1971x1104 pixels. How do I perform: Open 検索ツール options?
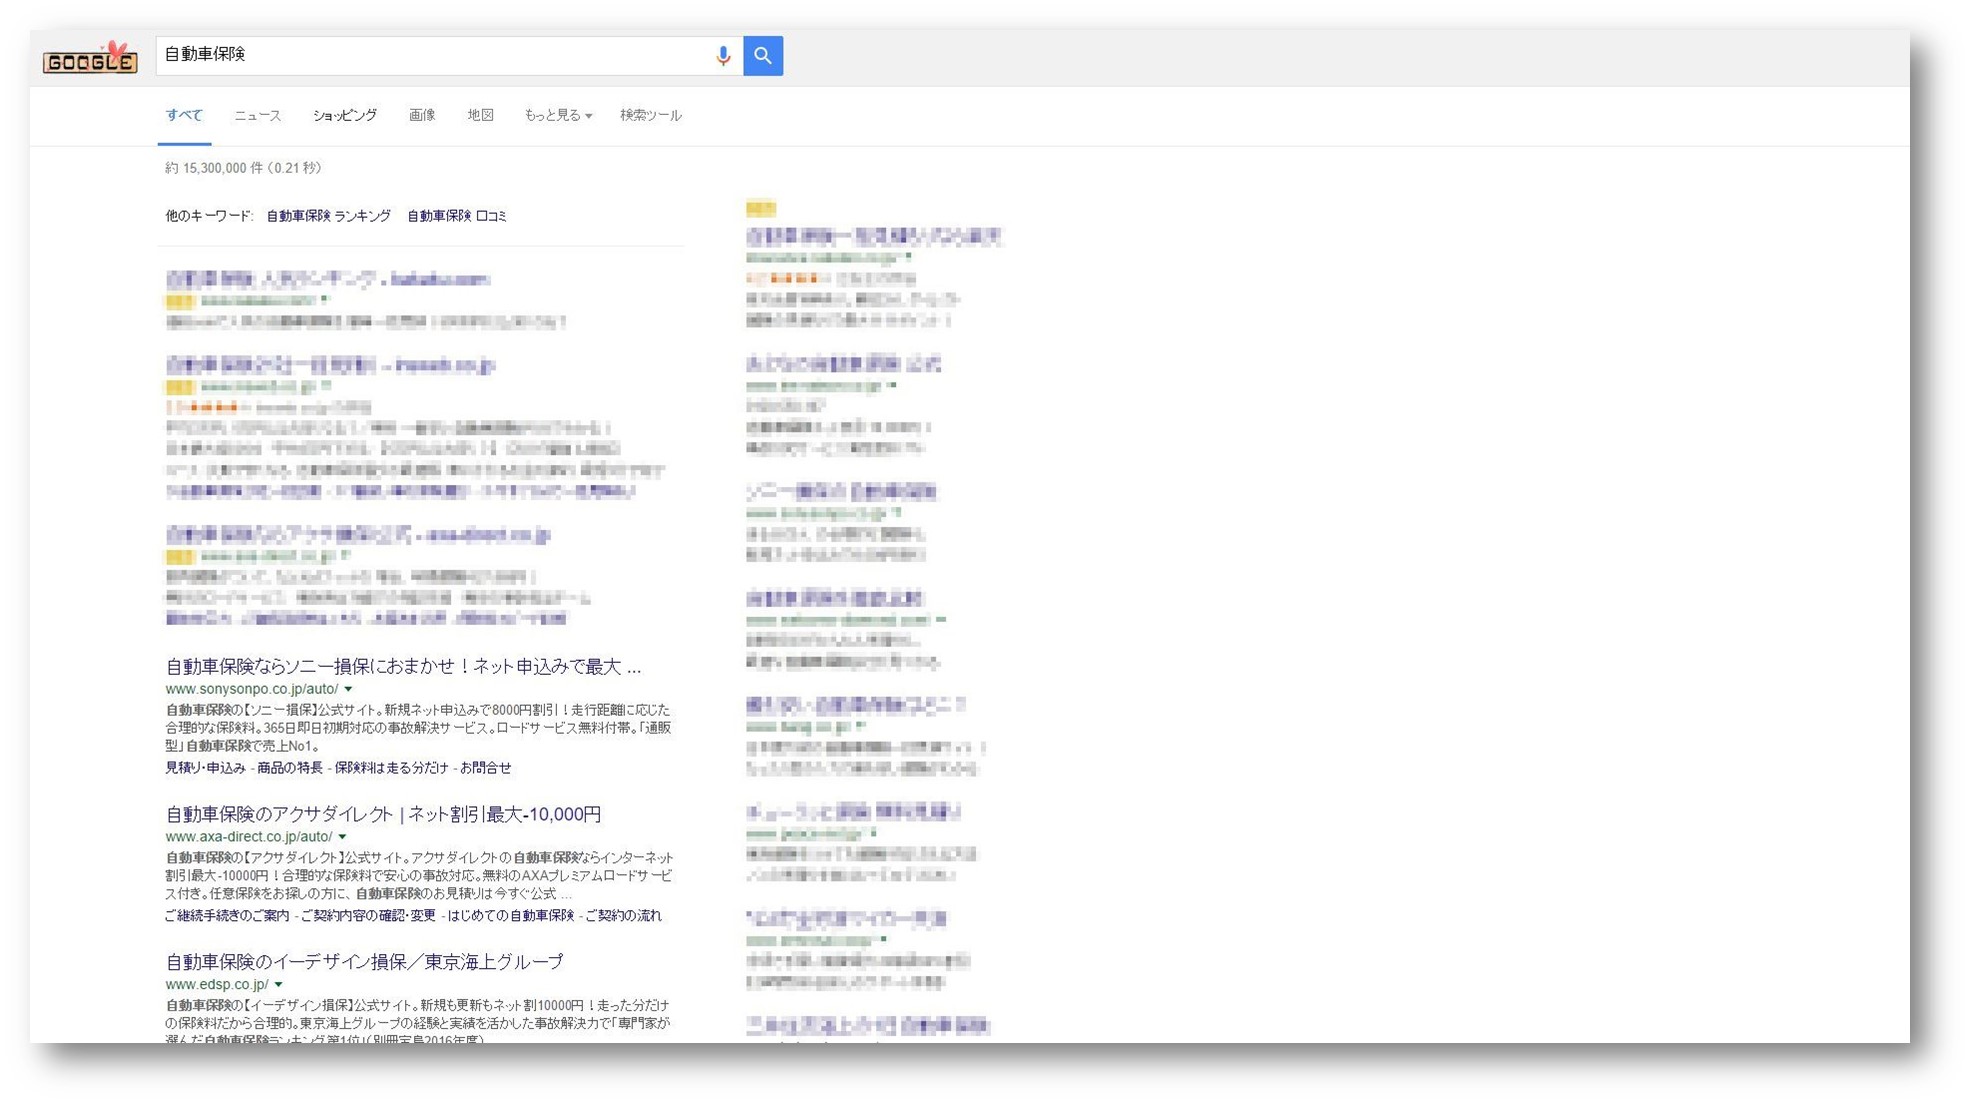click(651, 116)
